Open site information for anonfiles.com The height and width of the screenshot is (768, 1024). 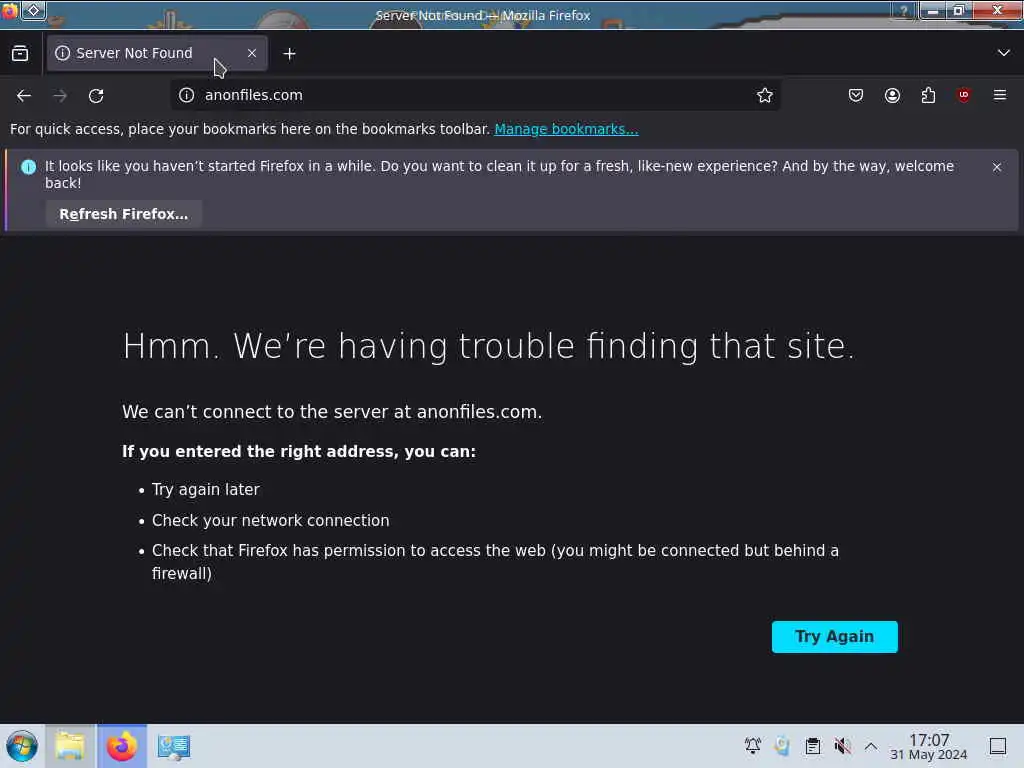187,95
